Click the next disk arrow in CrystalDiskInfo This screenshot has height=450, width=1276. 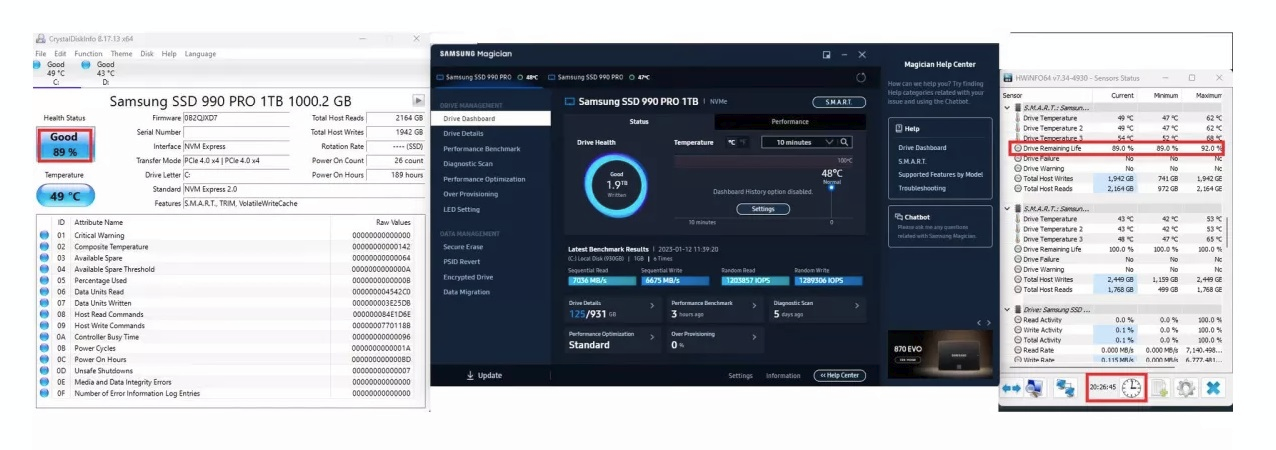click(418, 101)
